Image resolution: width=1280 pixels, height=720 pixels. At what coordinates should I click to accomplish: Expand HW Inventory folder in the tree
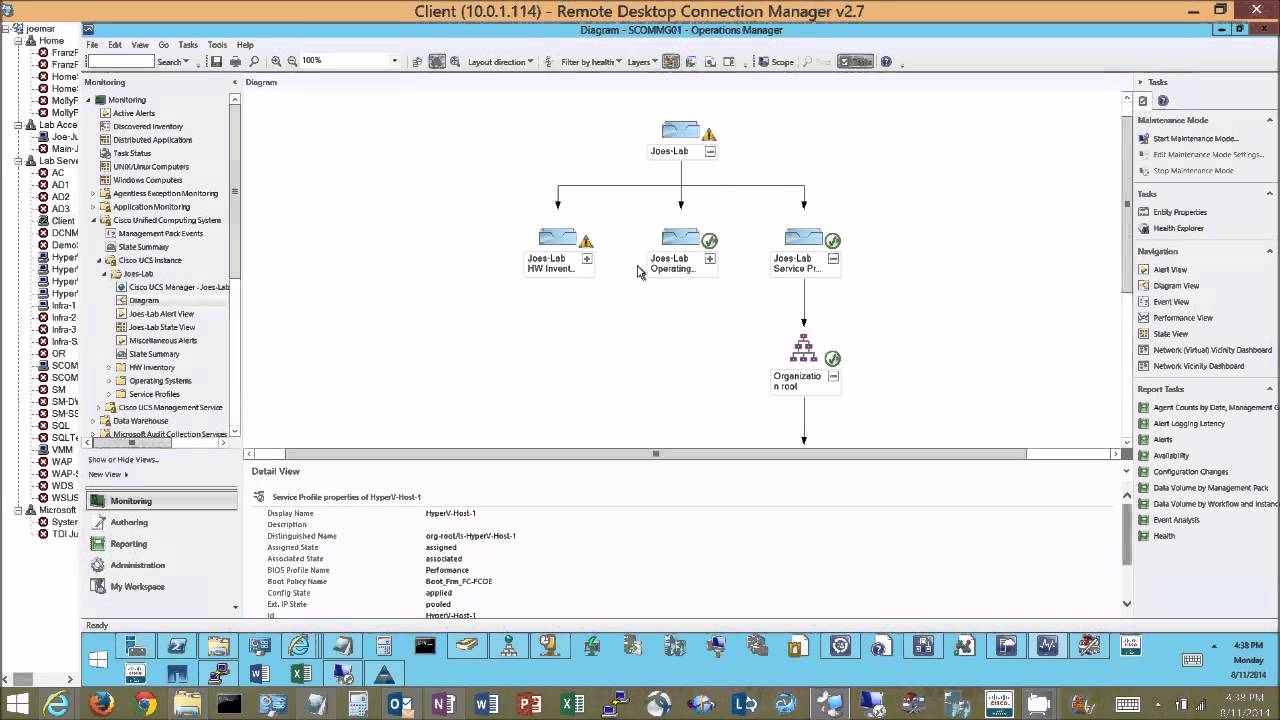pyautogui.click(x=109, y=368)
